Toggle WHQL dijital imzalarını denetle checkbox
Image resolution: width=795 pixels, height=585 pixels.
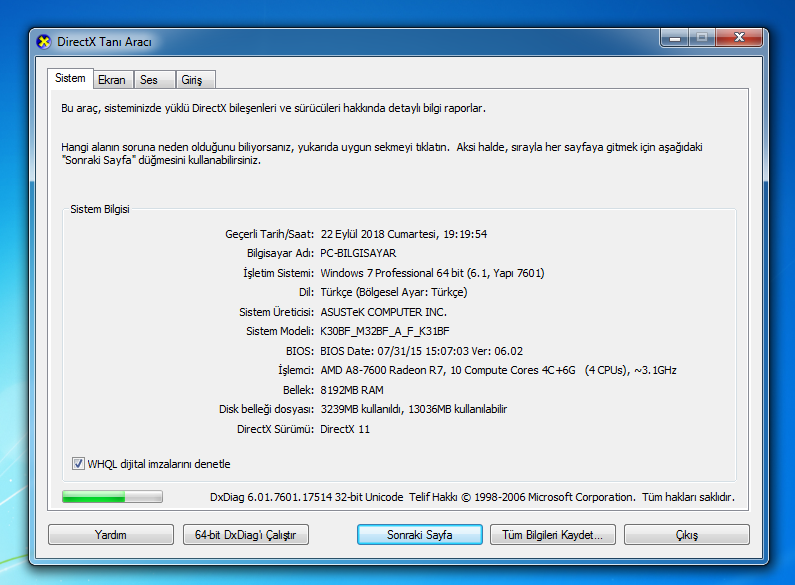[78, 463]
